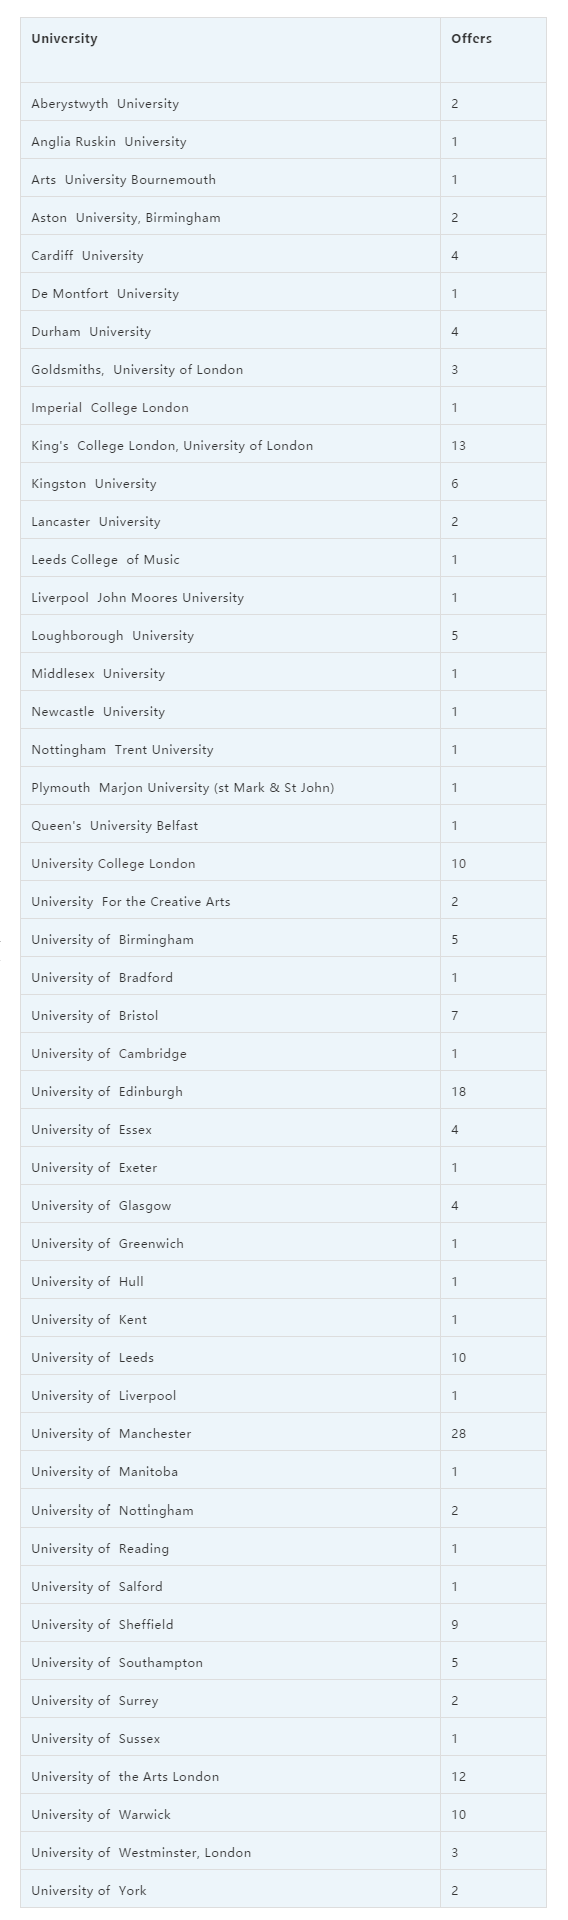568x1920 pixels.
Task: Select the University of Manitoba row
Action: click(283, 1472)
